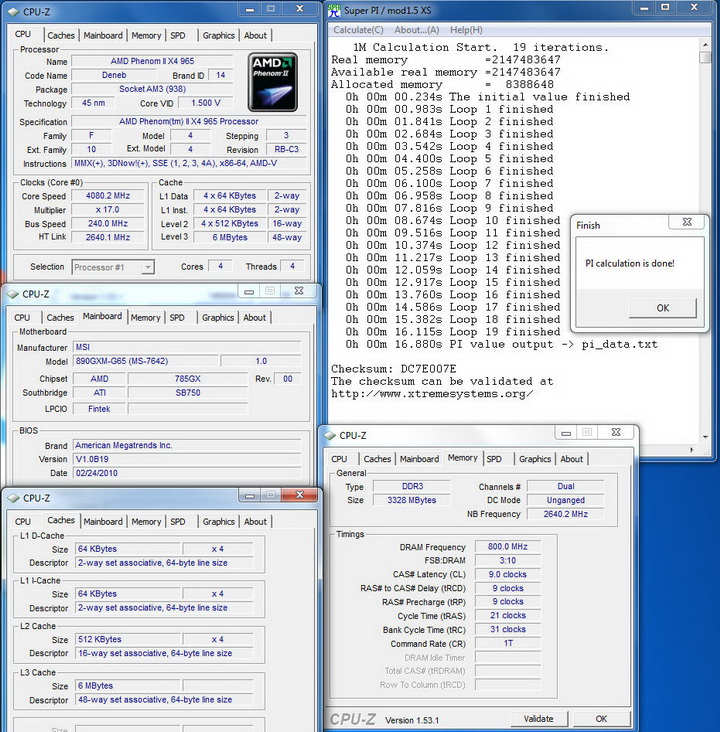Switch to Caches tab in the Motherboard CPU-Z window
Image resolution: width=720 pixels, height=732 pixels.
click(x=60, y=317)
